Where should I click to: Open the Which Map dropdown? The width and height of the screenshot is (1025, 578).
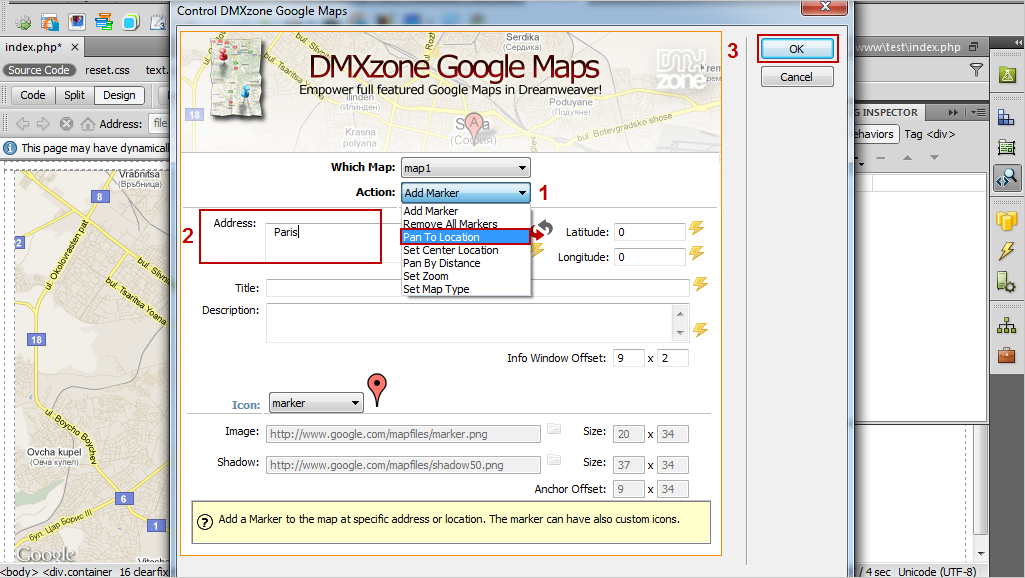click(x=465, y=168)
